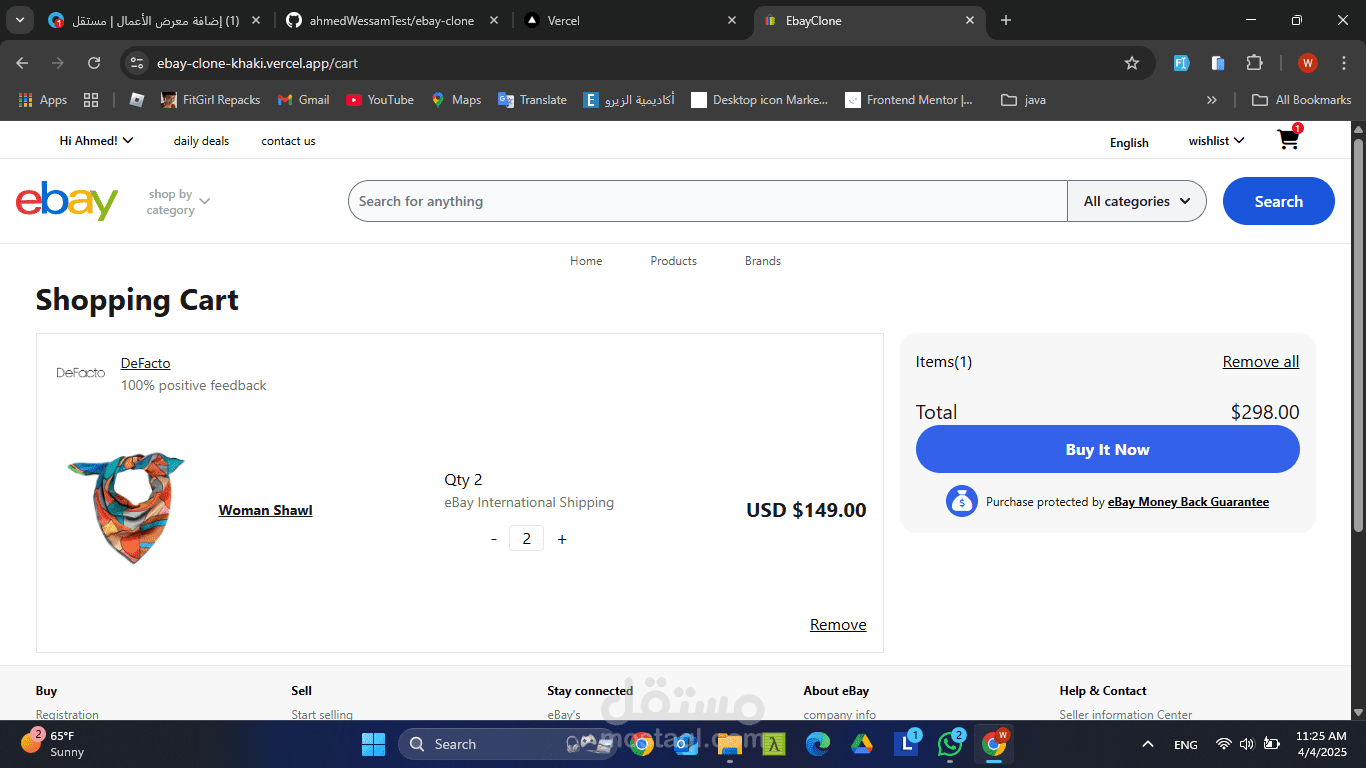Image resolution: width=1366 pixels, height=768 pixels.
Task: Decrease quantity with the minus button
Action: pyautogui.click(x=494, y=539)
